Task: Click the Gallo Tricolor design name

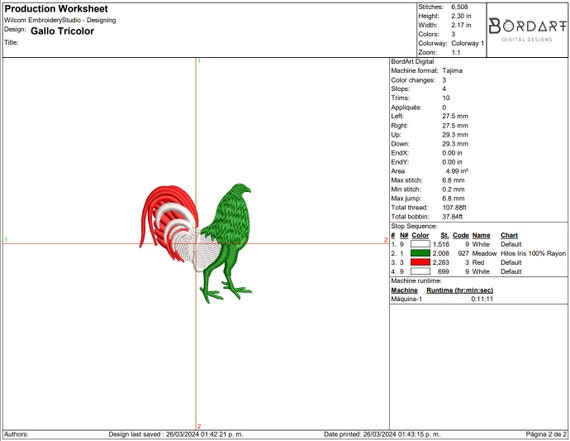Action: coord(62,31)
